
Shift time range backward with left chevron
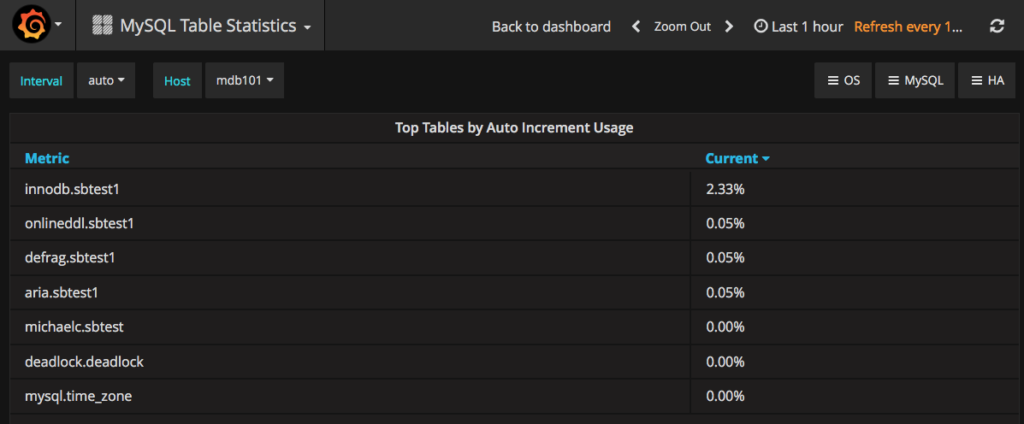635,27
